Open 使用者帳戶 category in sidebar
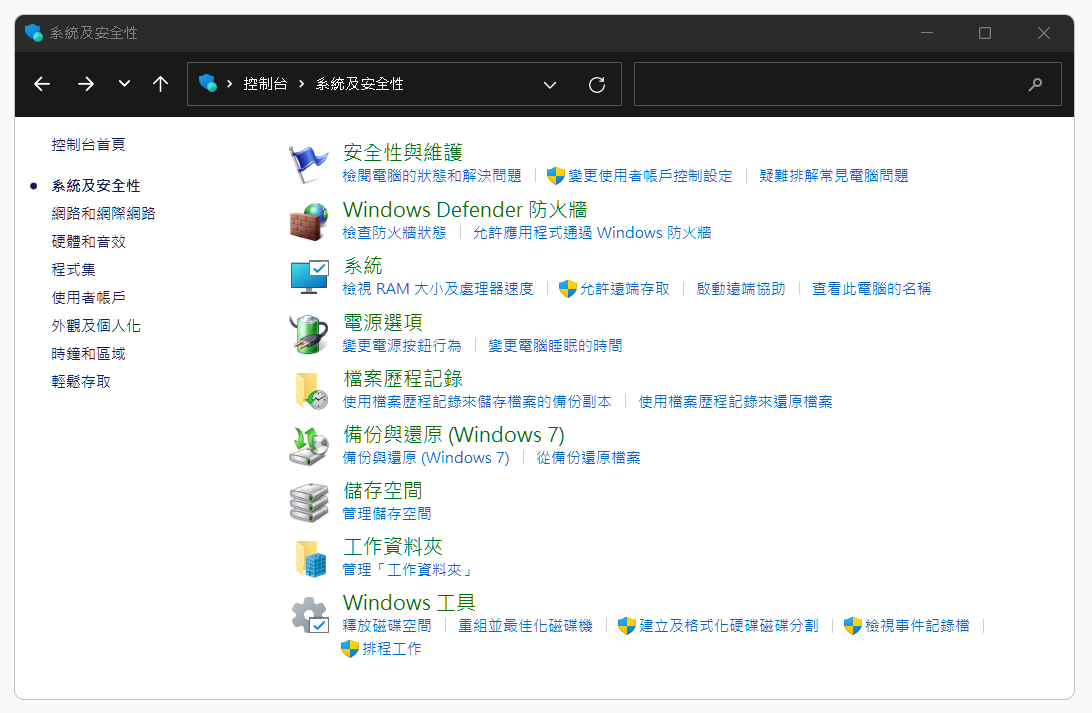This screenshot has width=1092, height=713. point(88,297)
